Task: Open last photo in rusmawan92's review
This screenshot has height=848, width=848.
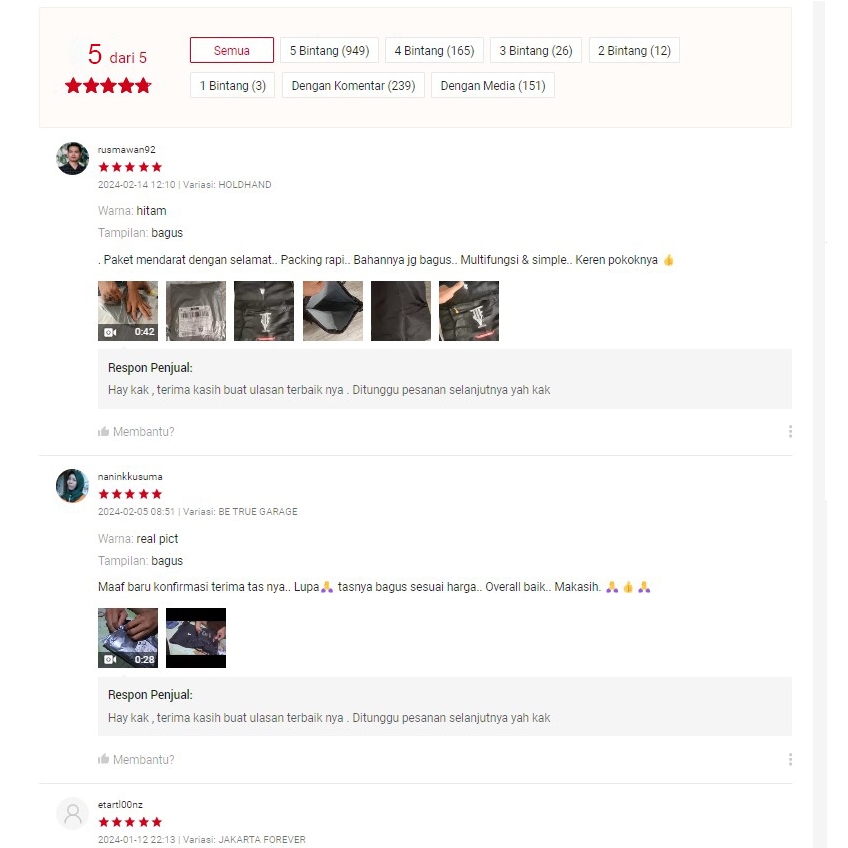Action: pyautogui.click(x=469, y=311)
